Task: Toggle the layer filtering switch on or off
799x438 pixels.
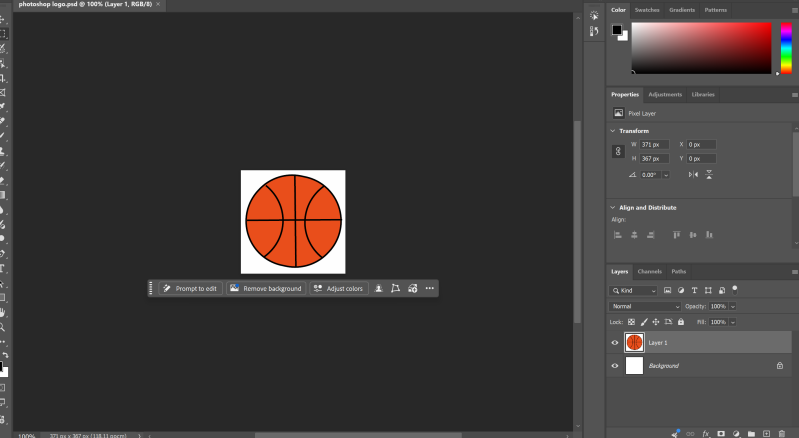Action: pyautogui.click(x=734, y=290)
